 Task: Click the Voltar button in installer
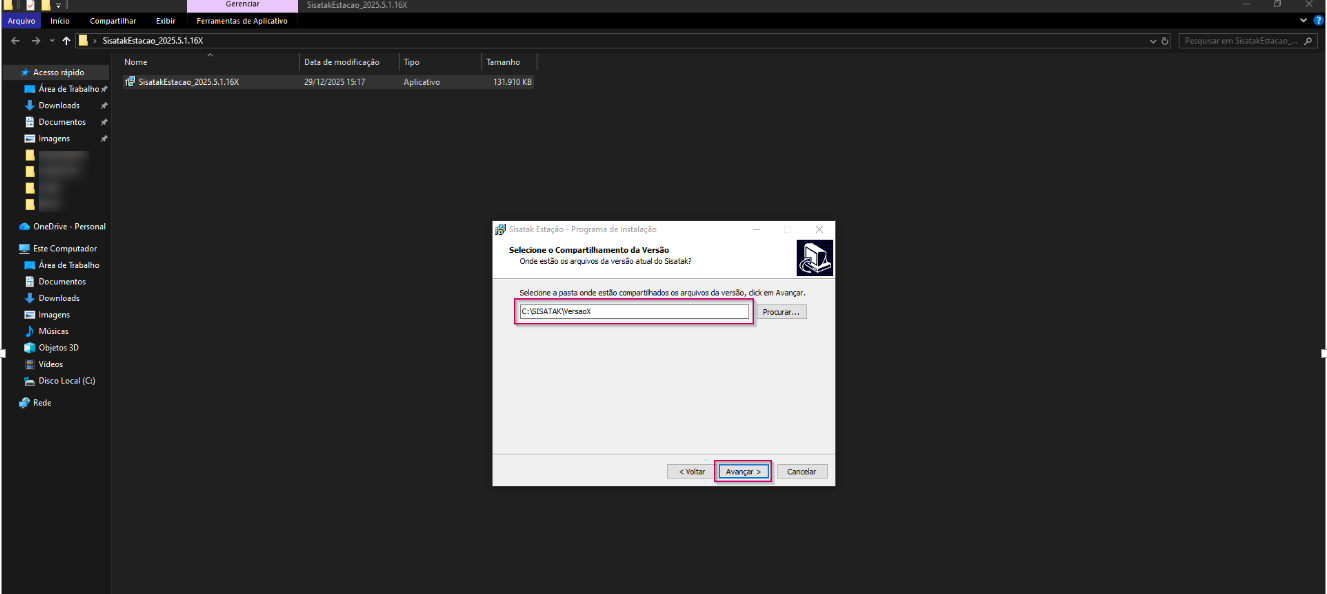tap(692, 471)
